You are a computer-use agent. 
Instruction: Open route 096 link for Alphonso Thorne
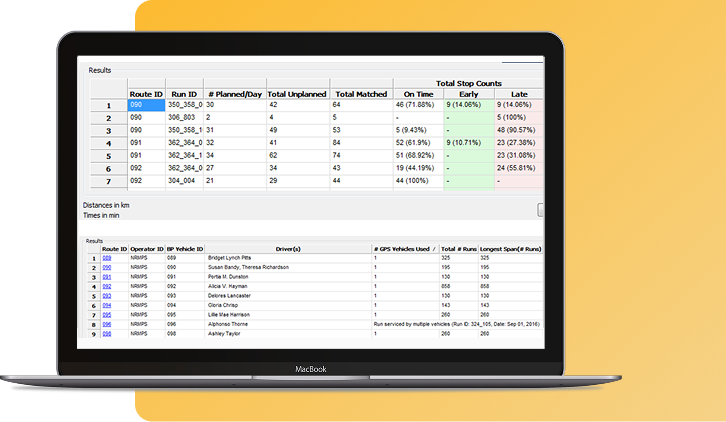point(107,324)
